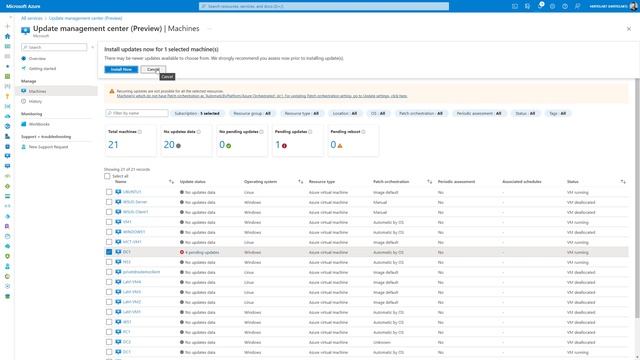Check the WINDOWS11 row checkbox

tap(109, 232)
